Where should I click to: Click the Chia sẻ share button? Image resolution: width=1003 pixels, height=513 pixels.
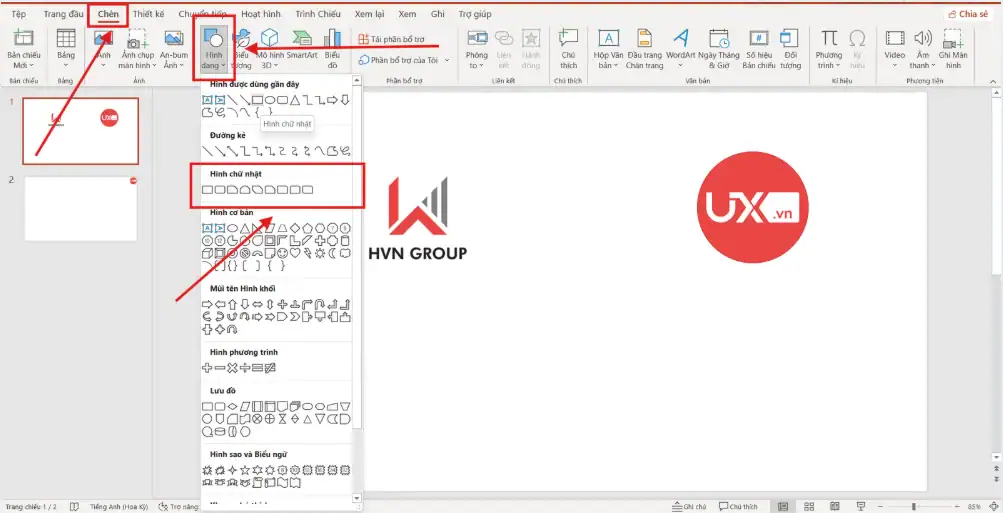(x=968, y=14)
